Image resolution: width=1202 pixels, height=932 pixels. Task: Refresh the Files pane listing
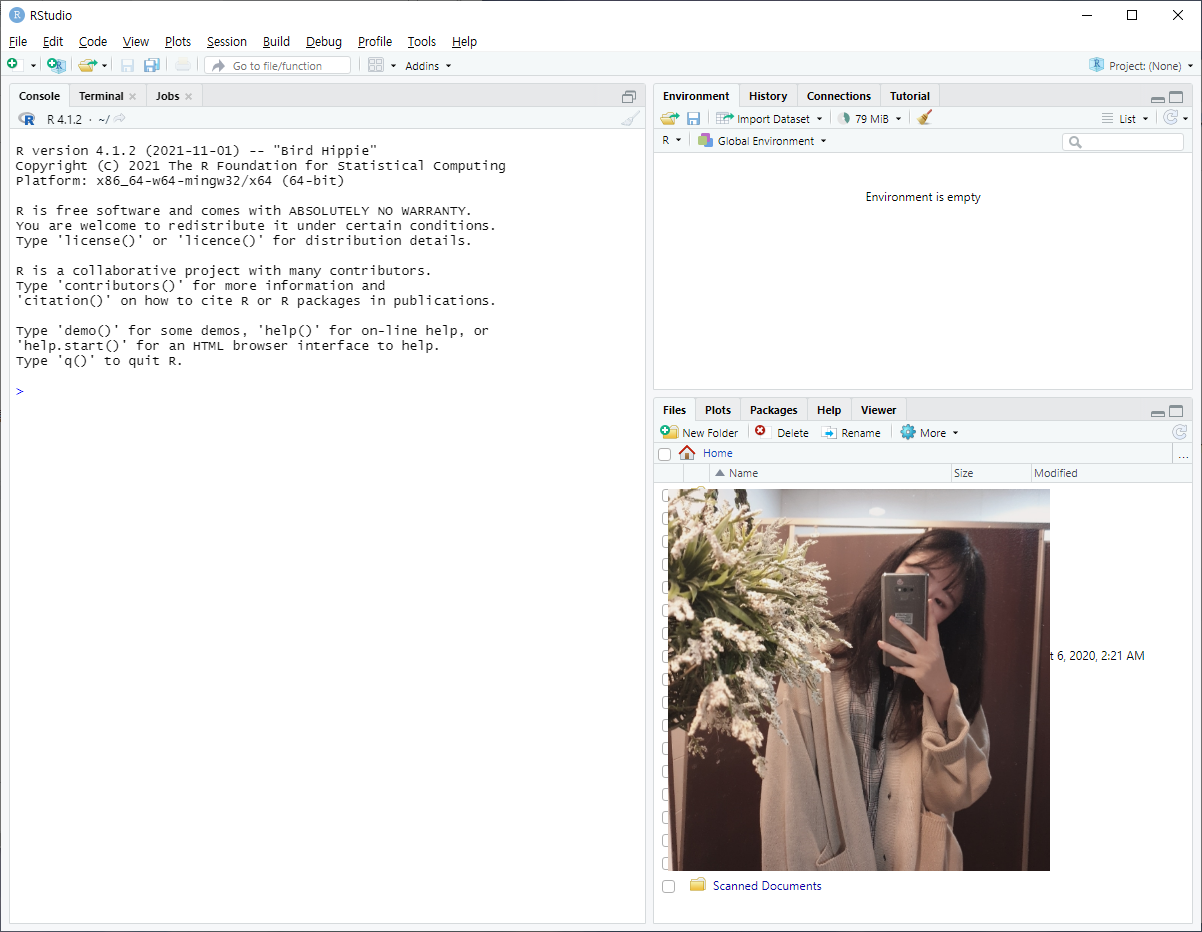point(1180,432)
